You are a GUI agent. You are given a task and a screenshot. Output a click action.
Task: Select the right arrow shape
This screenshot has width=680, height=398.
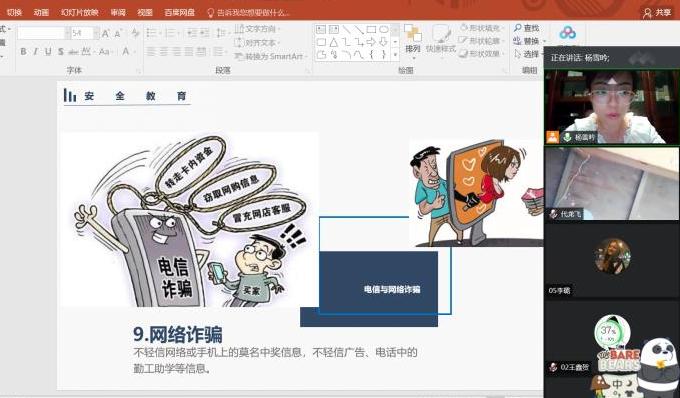pyautogui.click(x=371, y=42)
